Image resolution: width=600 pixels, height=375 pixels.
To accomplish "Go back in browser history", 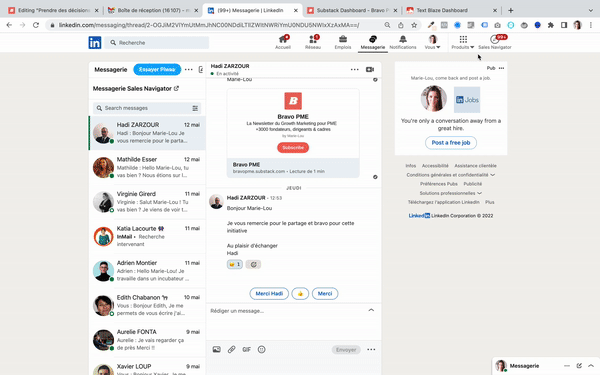I will (9, 25).
